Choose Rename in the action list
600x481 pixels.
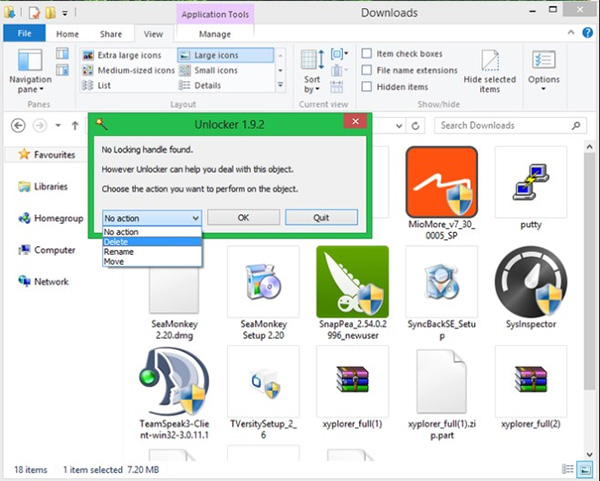tap(152, 252)
